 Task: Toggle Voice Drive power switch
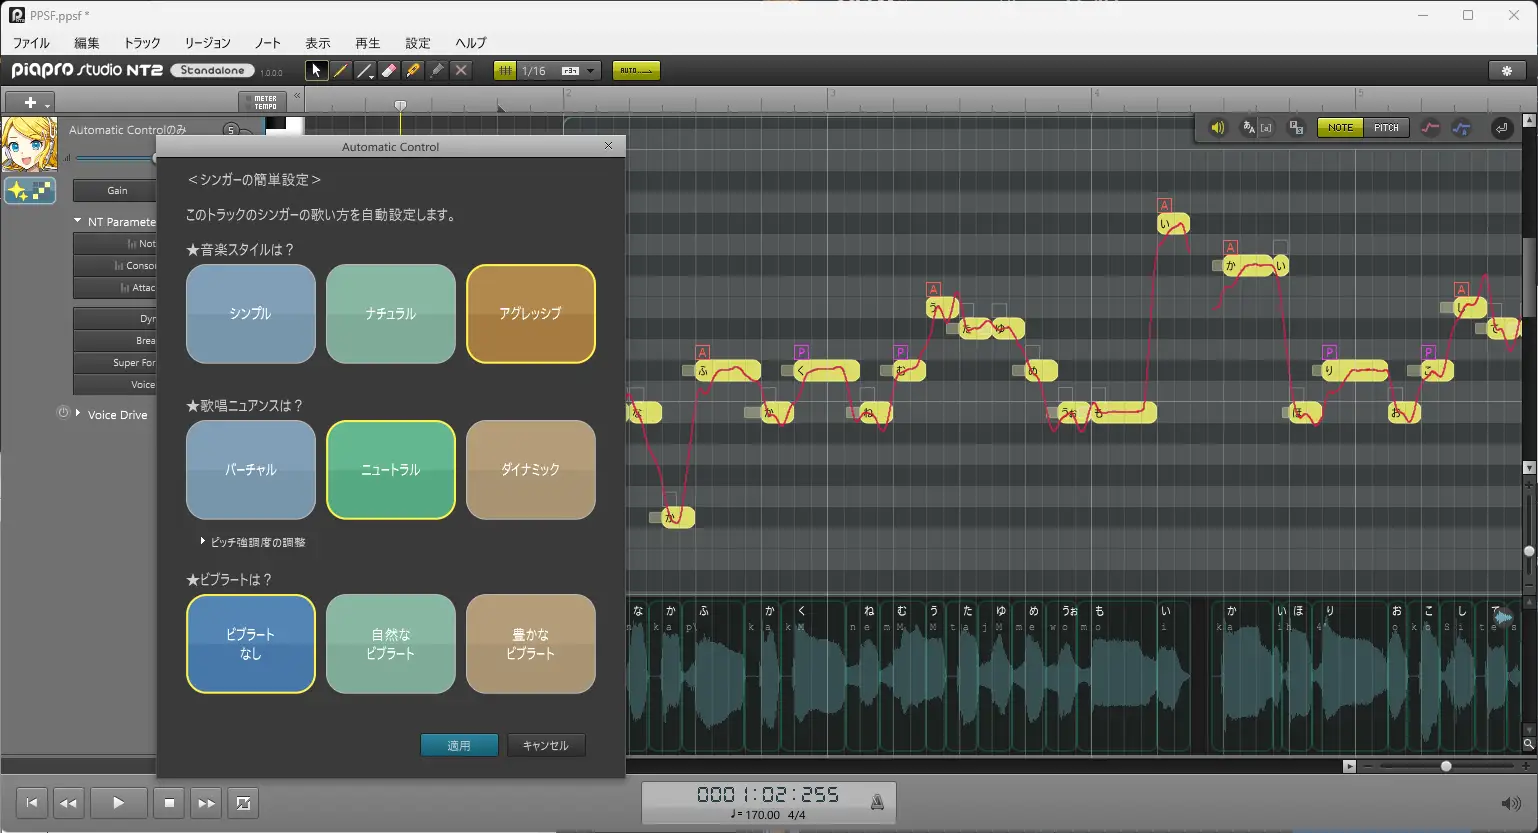[61, 414]
